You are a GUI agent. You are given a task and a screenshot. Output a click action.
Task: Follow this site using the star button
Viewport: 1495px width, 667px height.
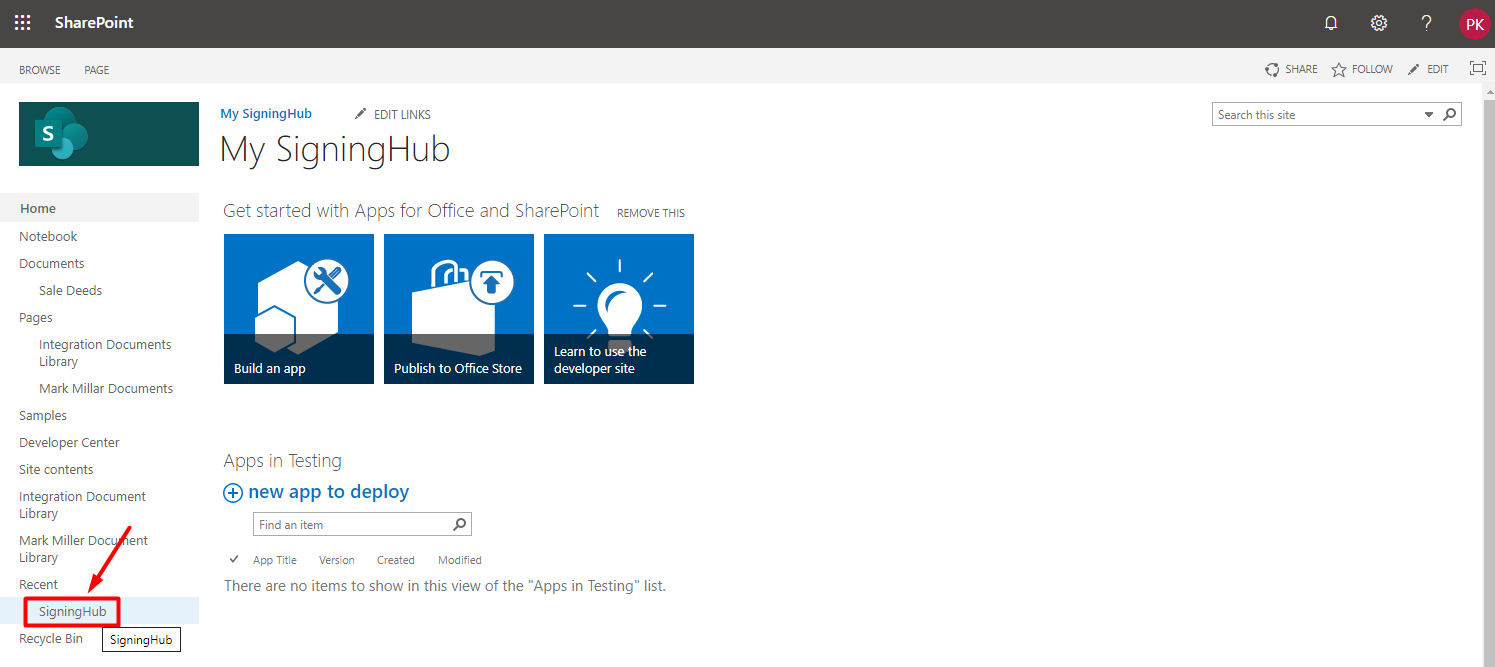pyautogui.click(x=1361, y=69)
